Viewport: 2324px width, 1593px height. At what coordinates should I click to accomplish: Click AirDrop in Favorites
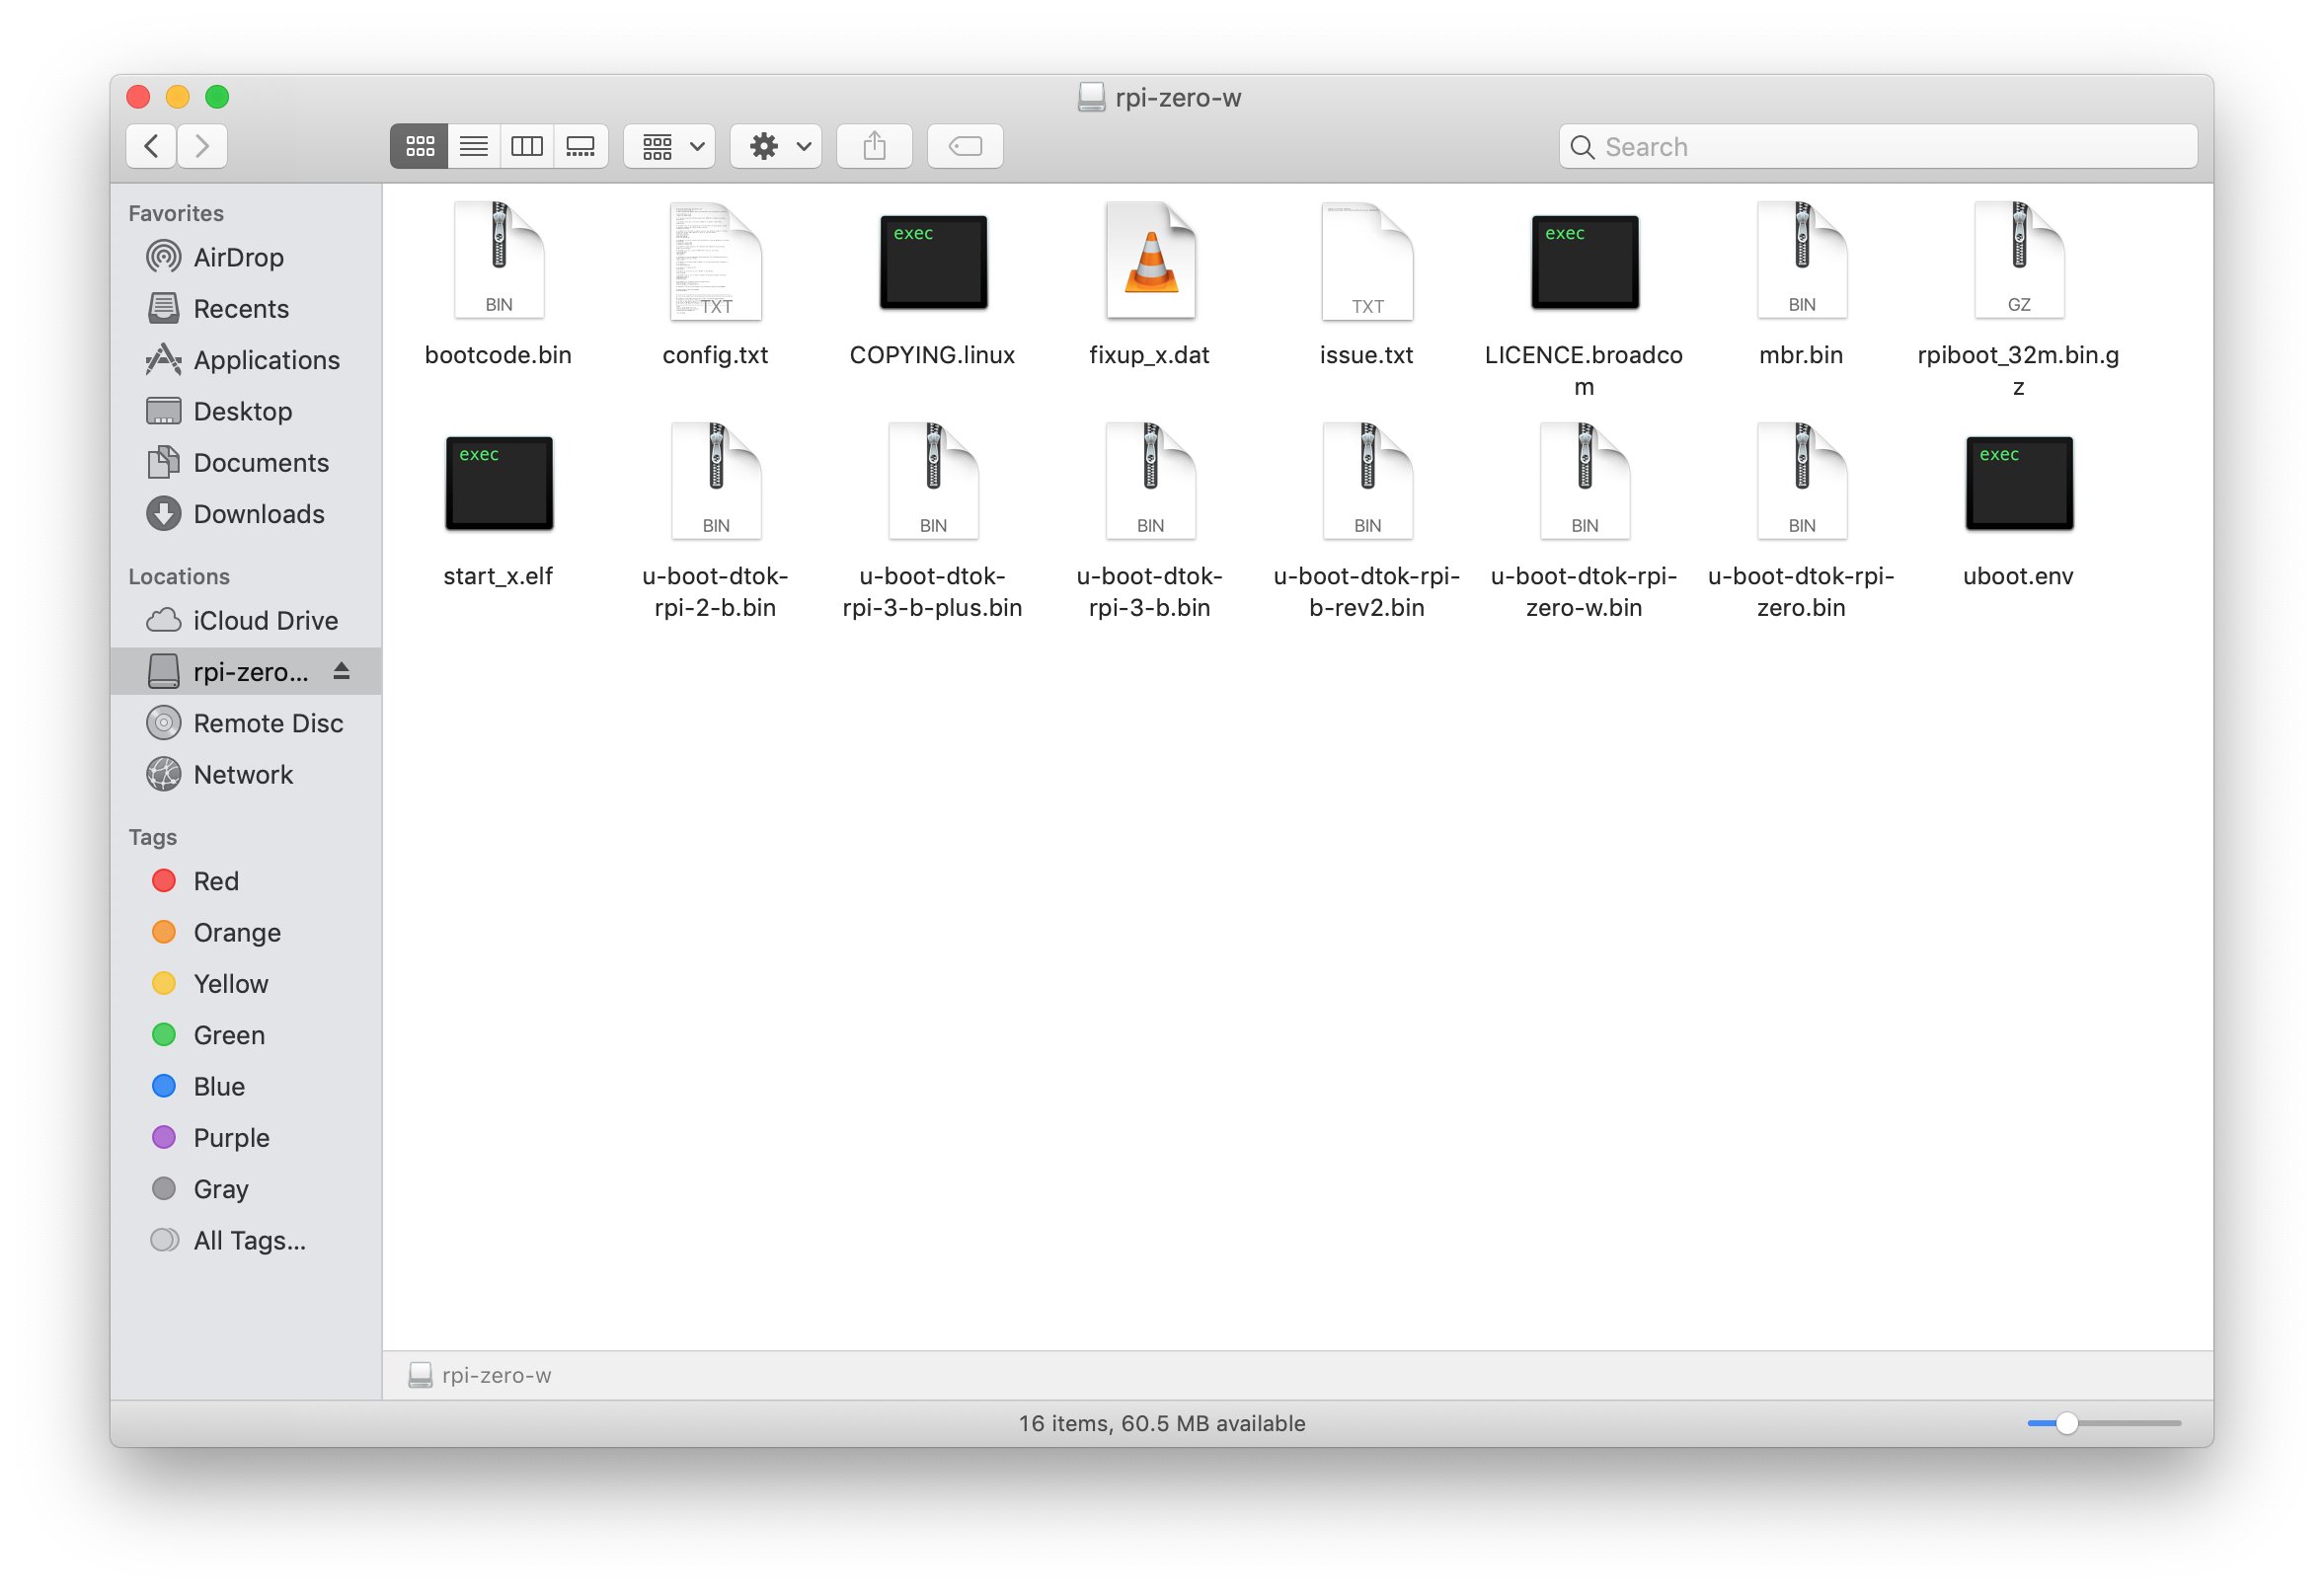(x=238, y=258)
